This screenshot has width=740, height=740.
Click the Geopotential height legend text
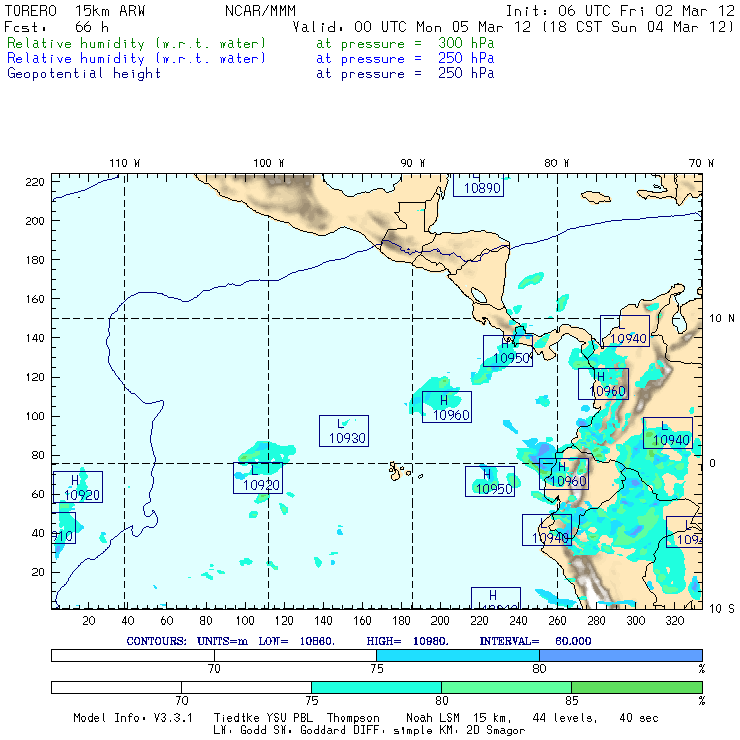click(x=84, y=74)
